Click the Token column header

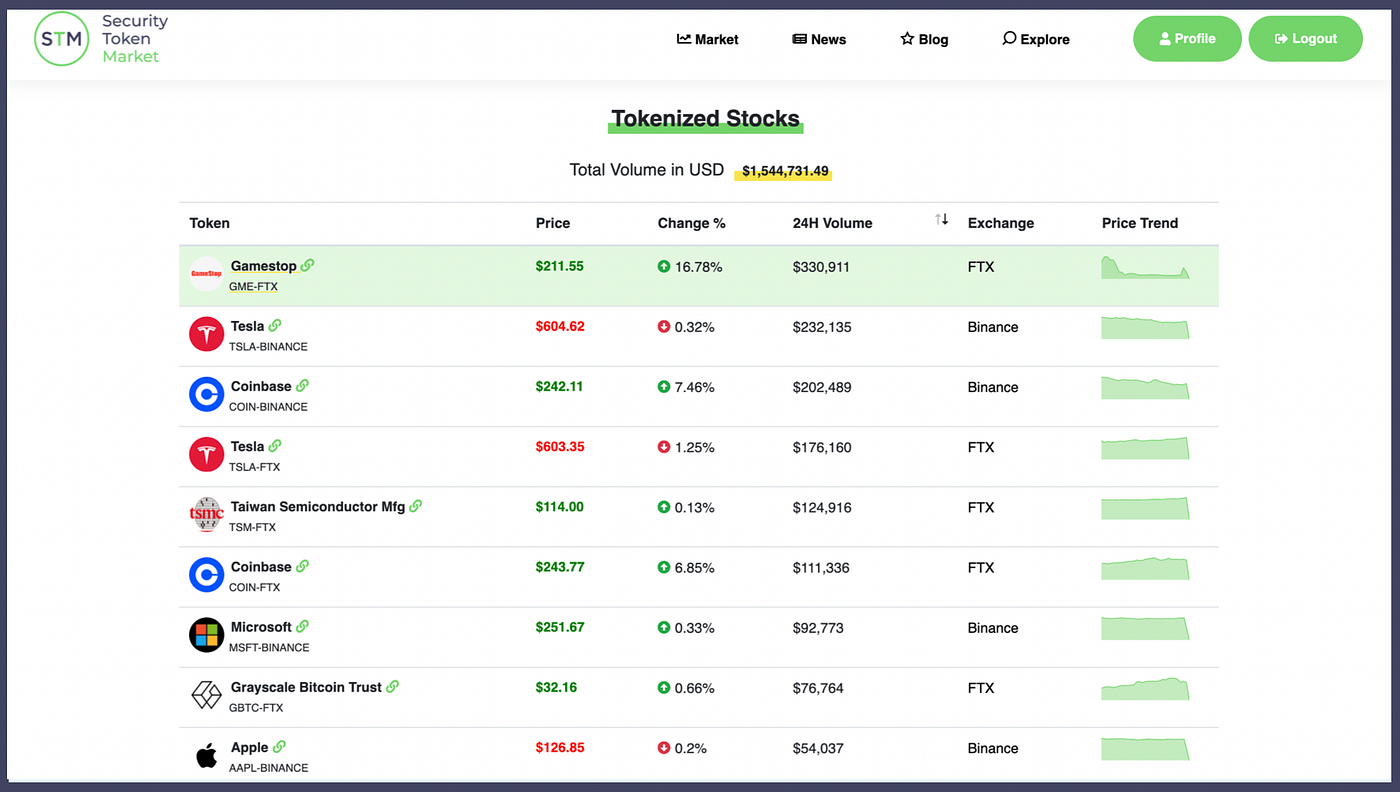coord(210,223)
